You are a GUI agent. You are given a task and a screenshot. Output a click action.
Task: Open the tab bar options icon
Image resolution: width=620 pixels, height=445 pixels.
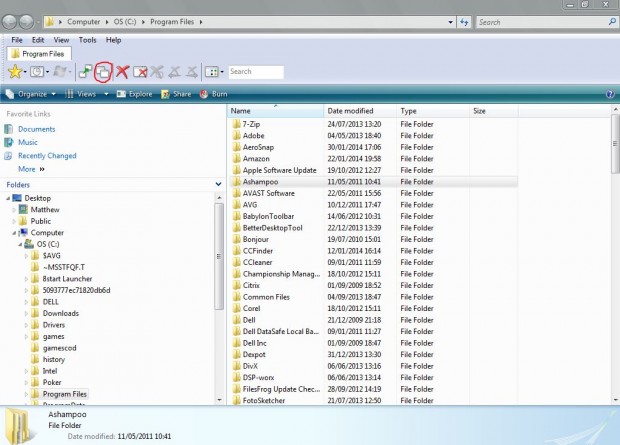[x=212, y=72]
